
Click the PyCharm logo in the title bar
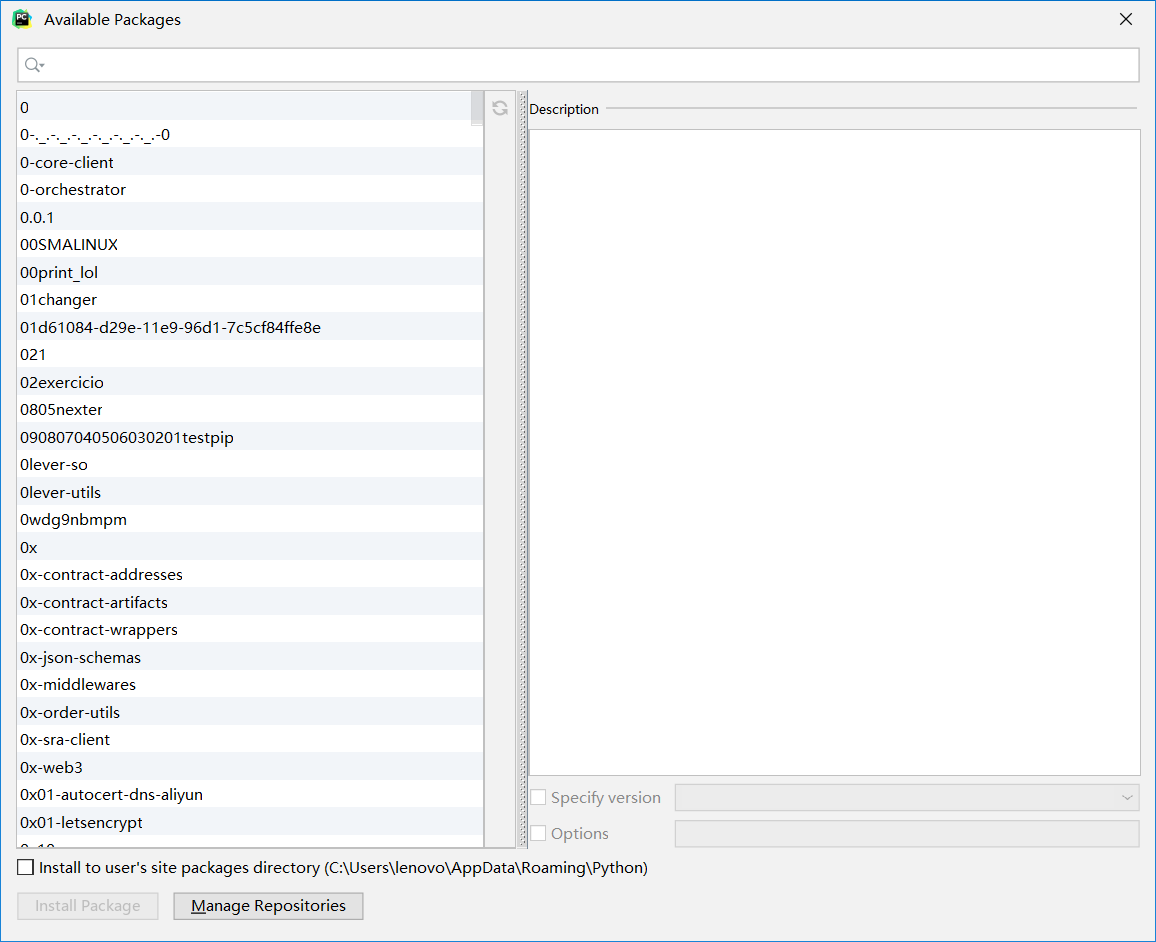click(21, 18)
